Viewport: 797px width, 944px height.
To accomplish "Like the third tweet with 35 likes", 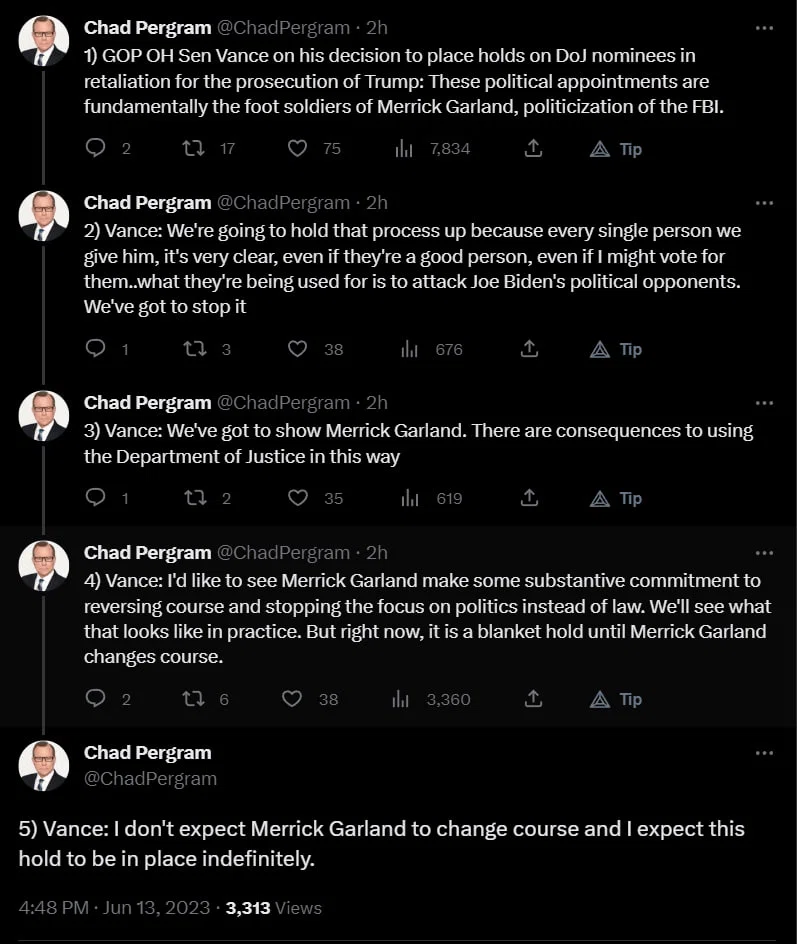I will 297,498.
